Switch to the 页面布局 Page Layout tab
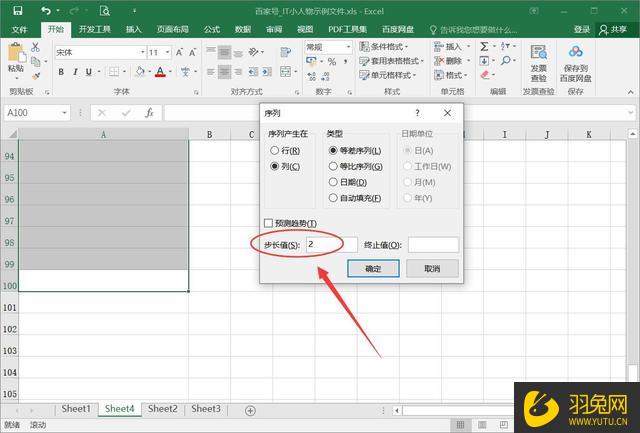Viewport: 640px width, 433px height. pyautogui.click(x=173, y=29)
